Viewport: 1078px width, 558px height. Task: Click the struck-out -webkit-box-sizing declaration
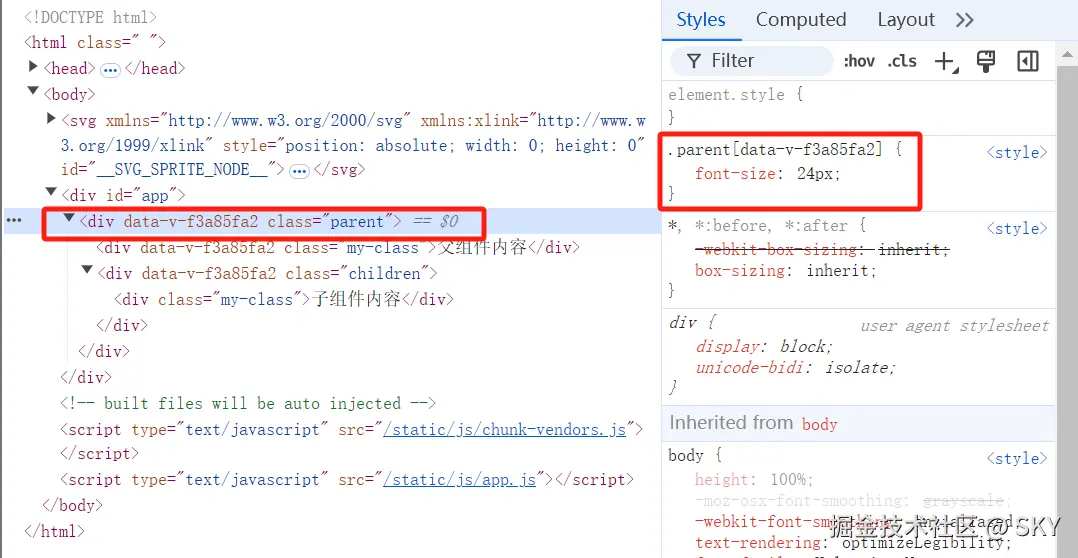[x=822, y=249]
